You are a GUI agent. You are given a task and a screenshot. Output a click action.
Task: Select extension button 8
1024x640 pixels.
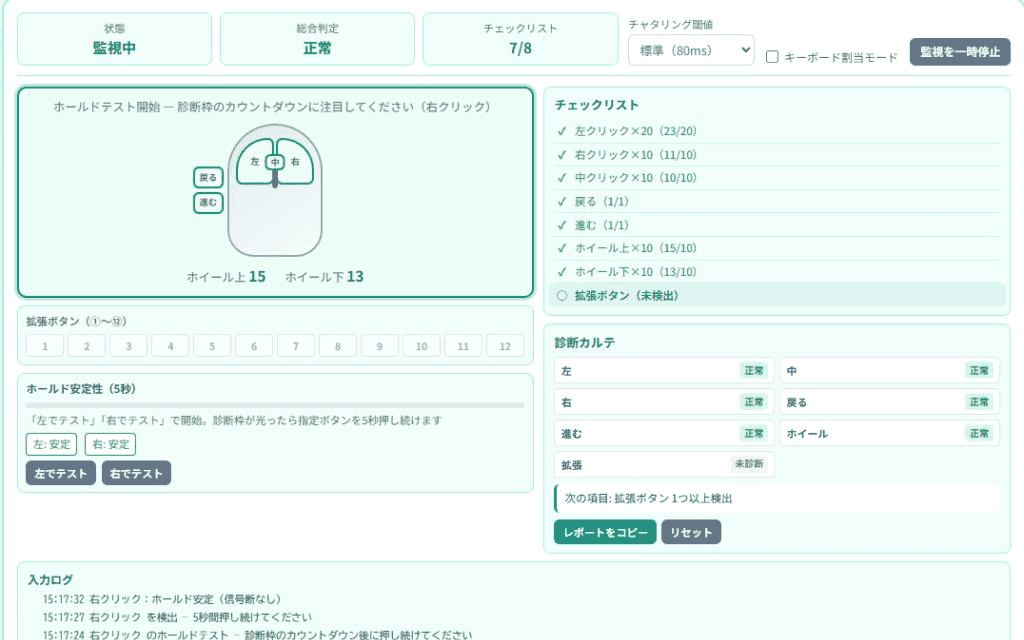pos(338,346)
